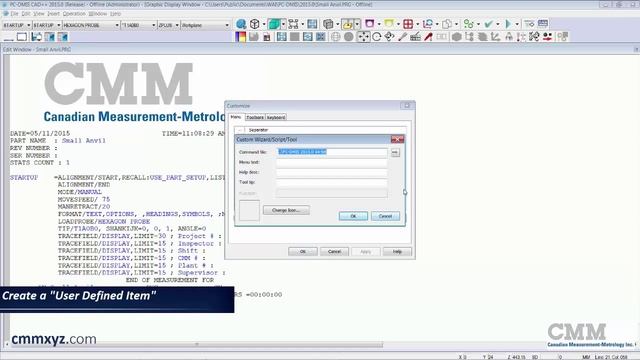Click the Help desc input field

click(x=332, y=172)
